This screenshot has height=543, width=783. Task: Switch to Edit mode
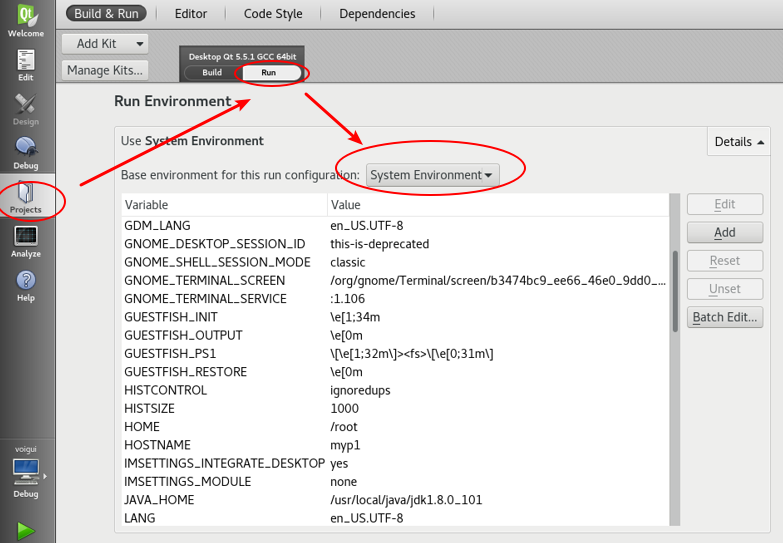26,65
